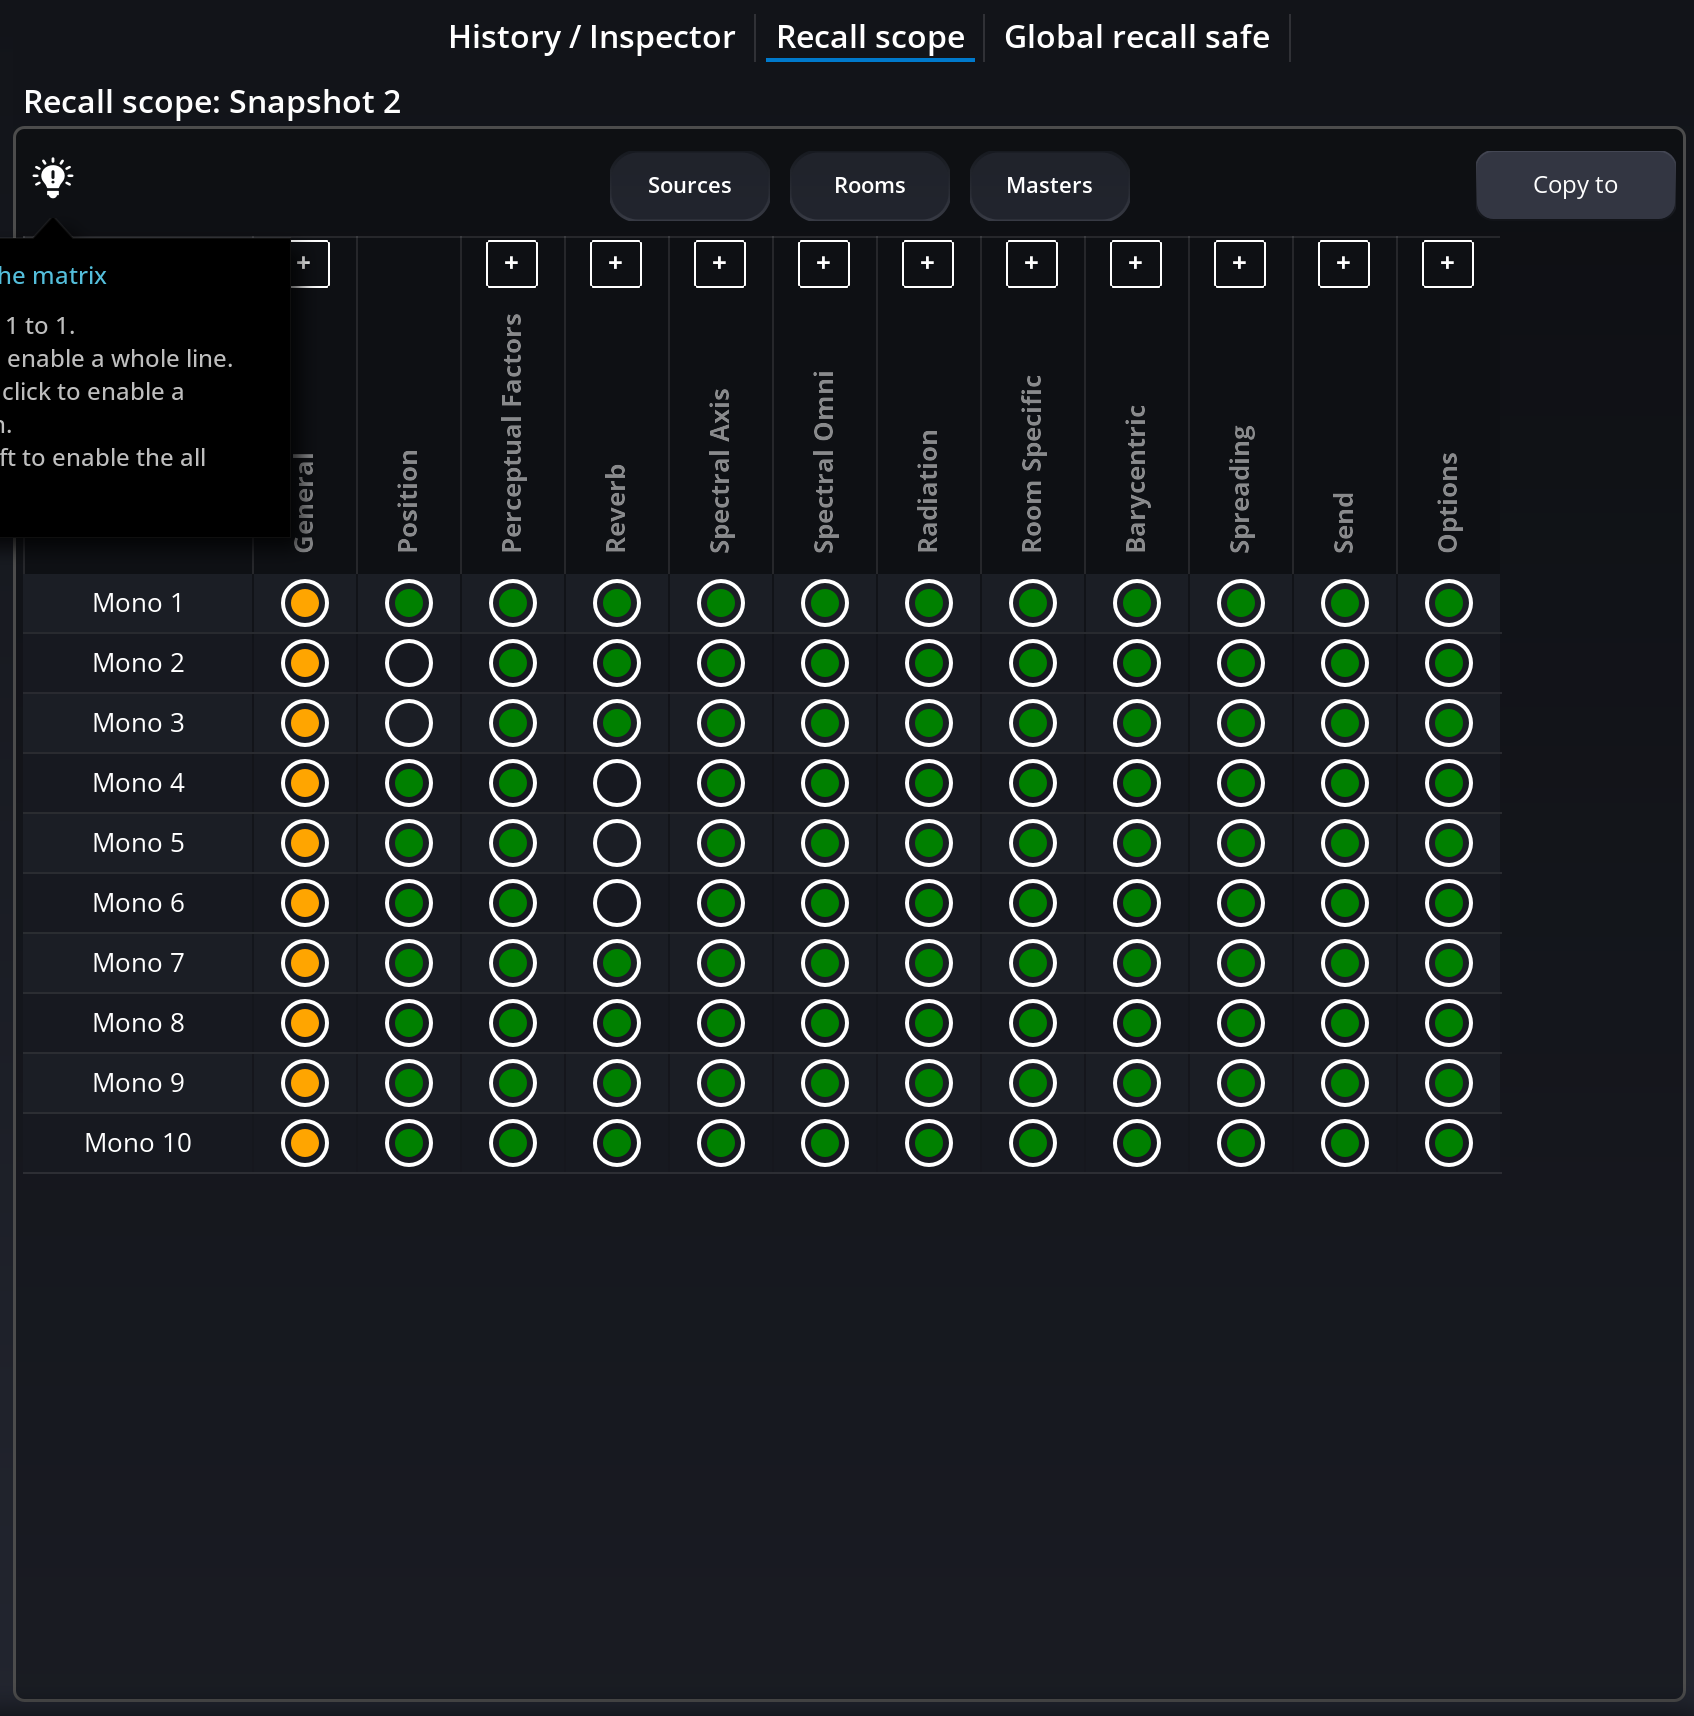Click the plus icon above Perceptual Factors
This screenshot has width=1694, height=1716.
pos(512,263)
